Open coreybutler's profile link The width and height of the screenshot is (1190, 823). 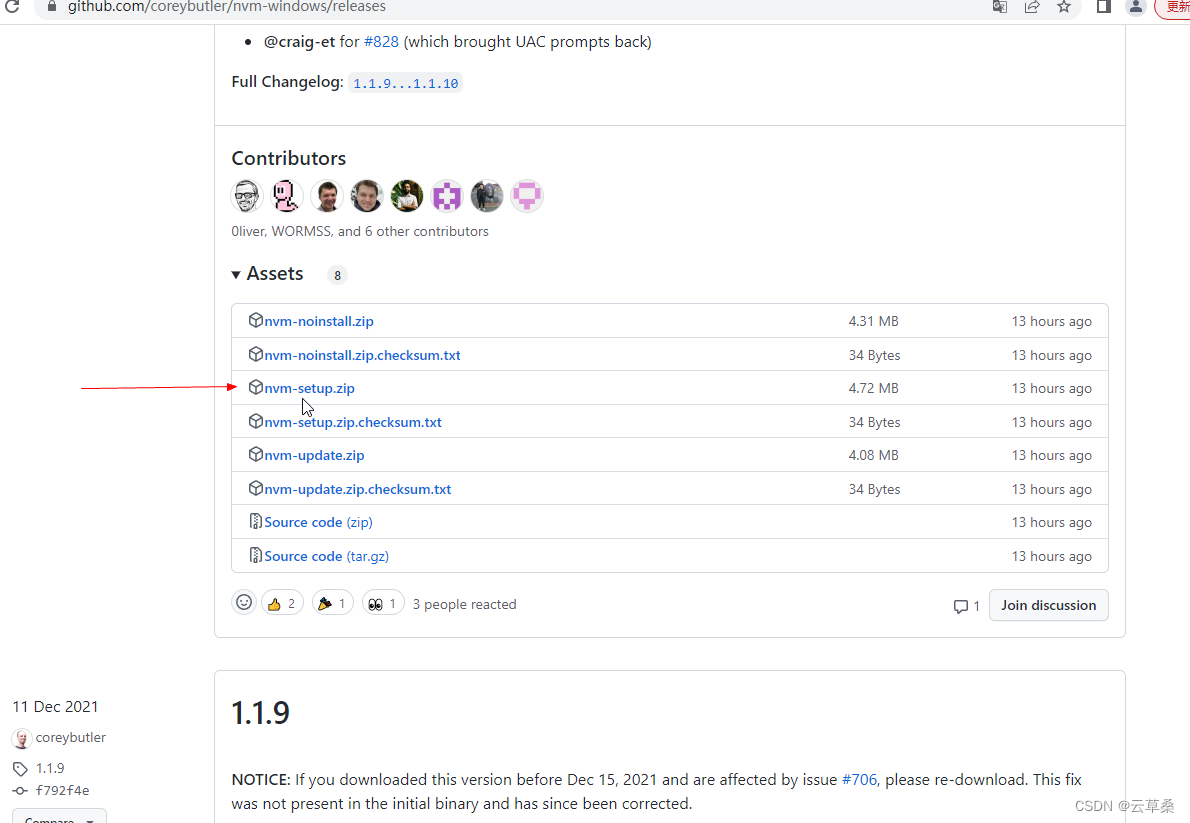71,737
